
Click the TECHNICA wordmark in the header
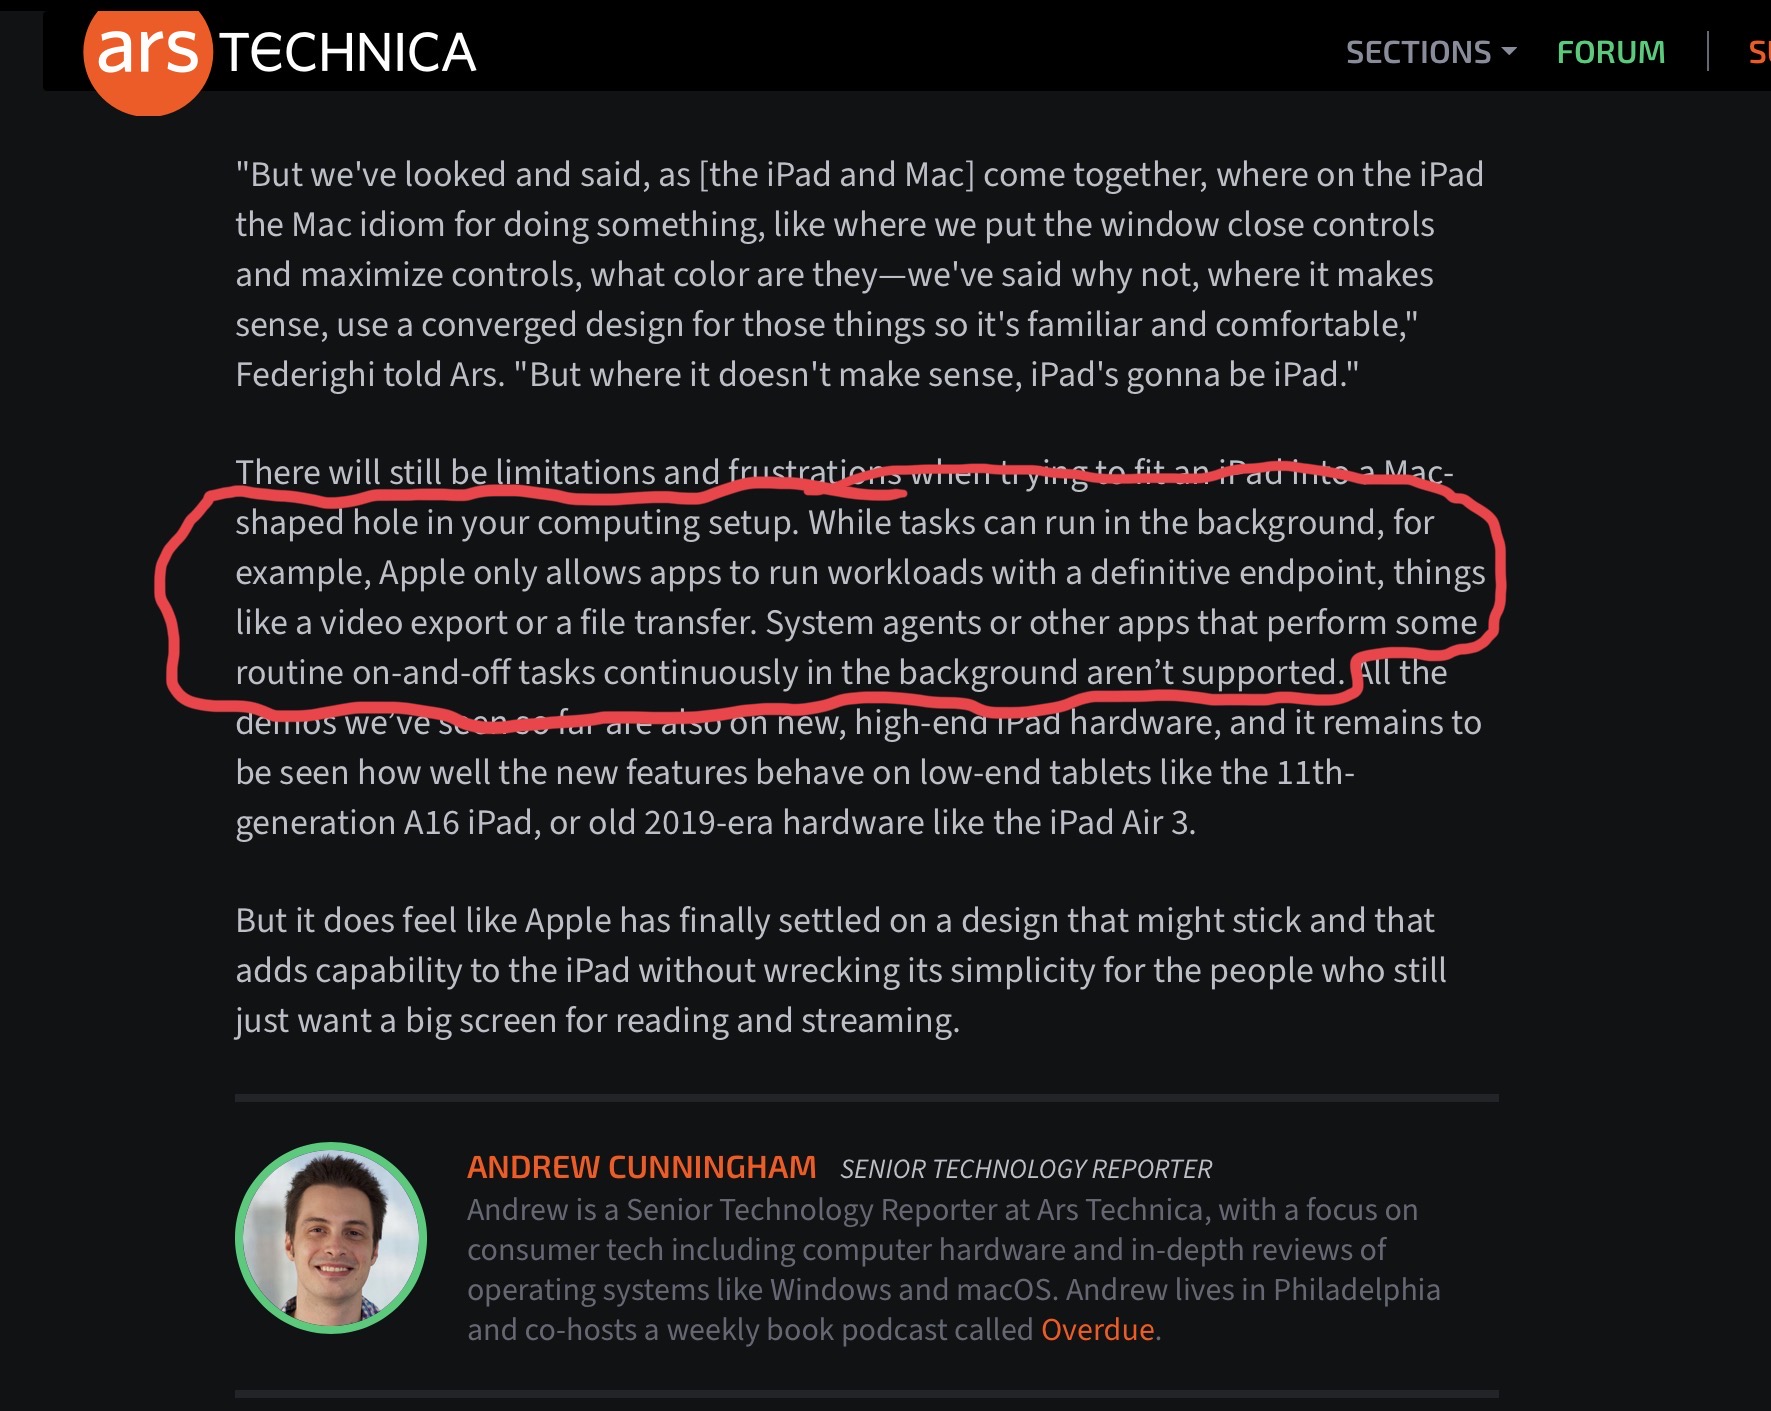click(x=349, y=53)
